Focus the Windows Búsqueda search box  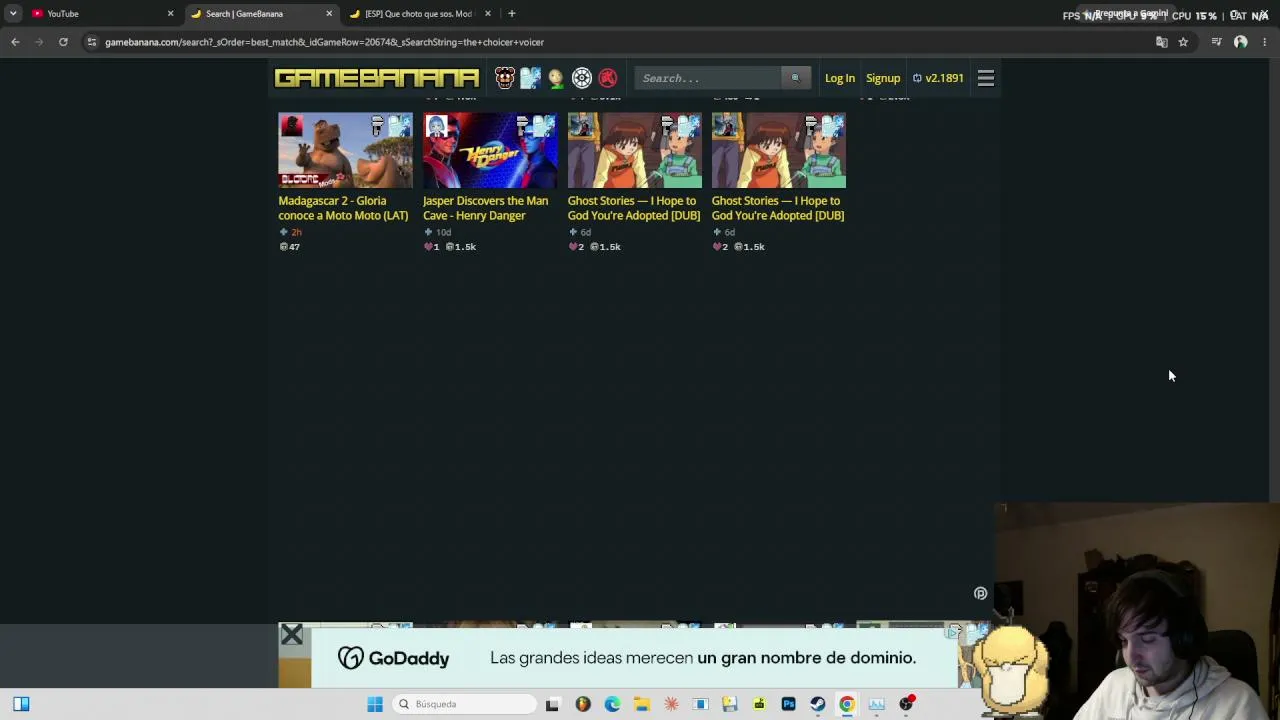(x=464, y=704)
